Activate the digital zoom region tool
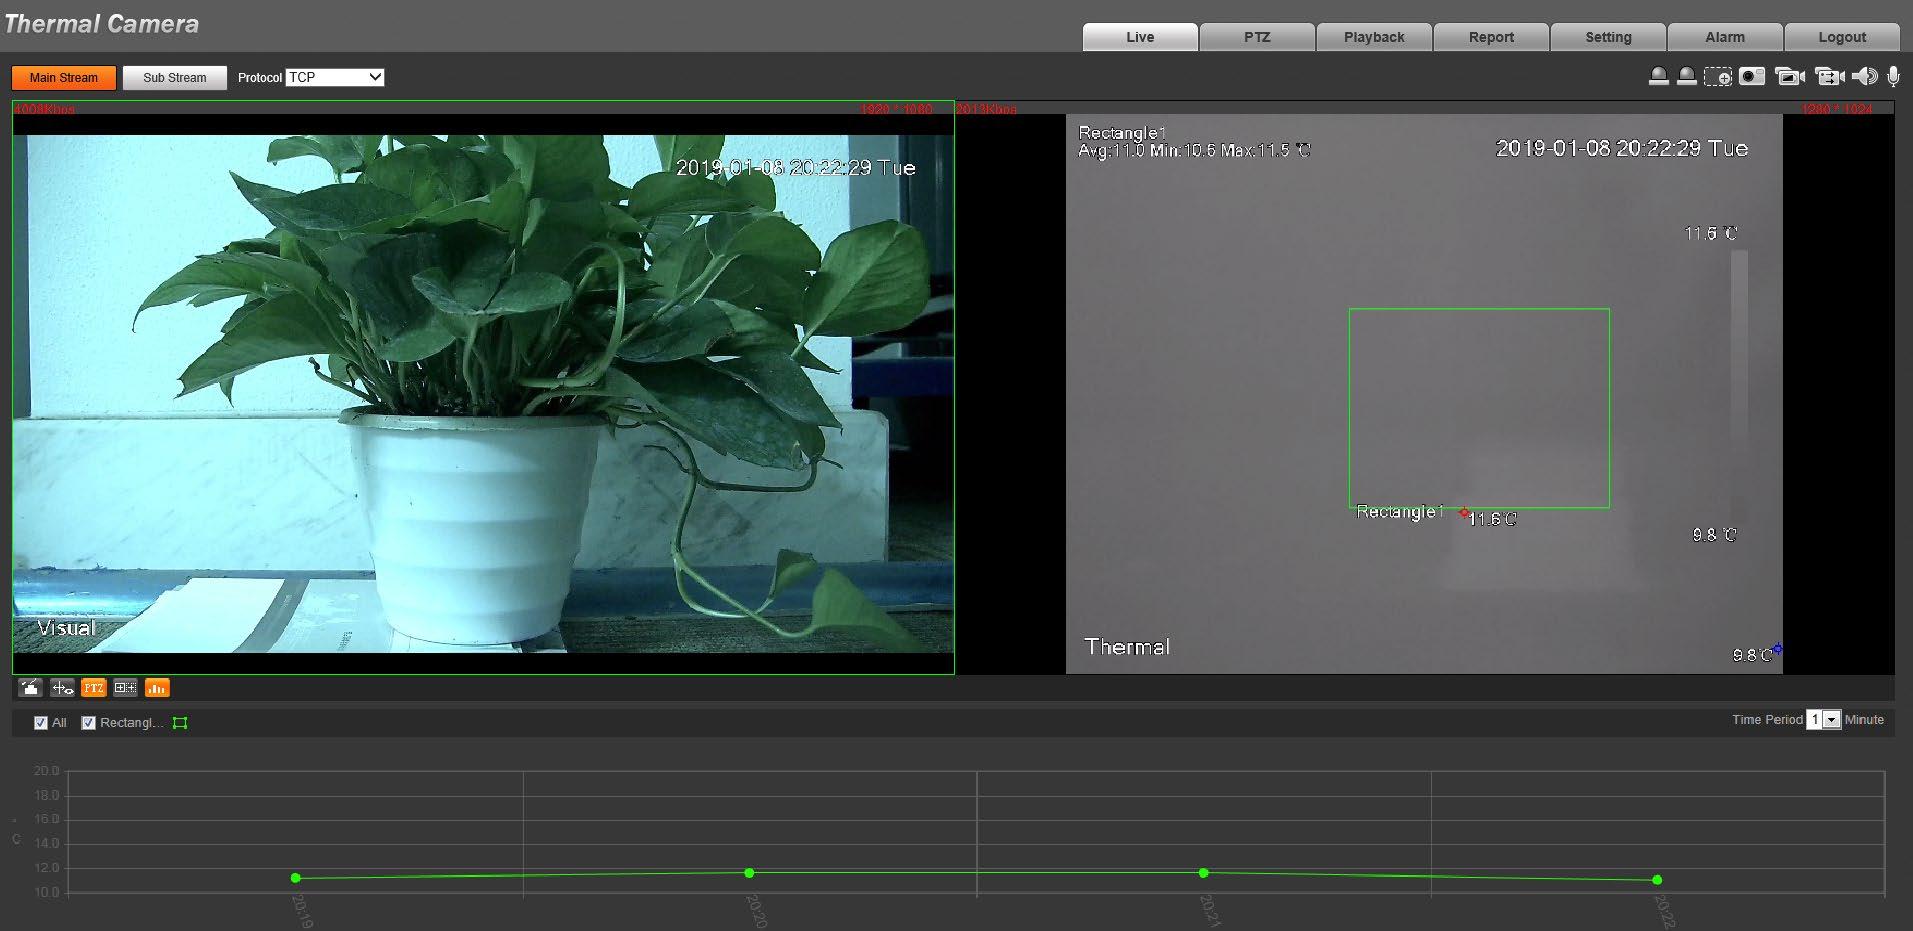Screen dimensions: 1913x931 point(1718,77)
